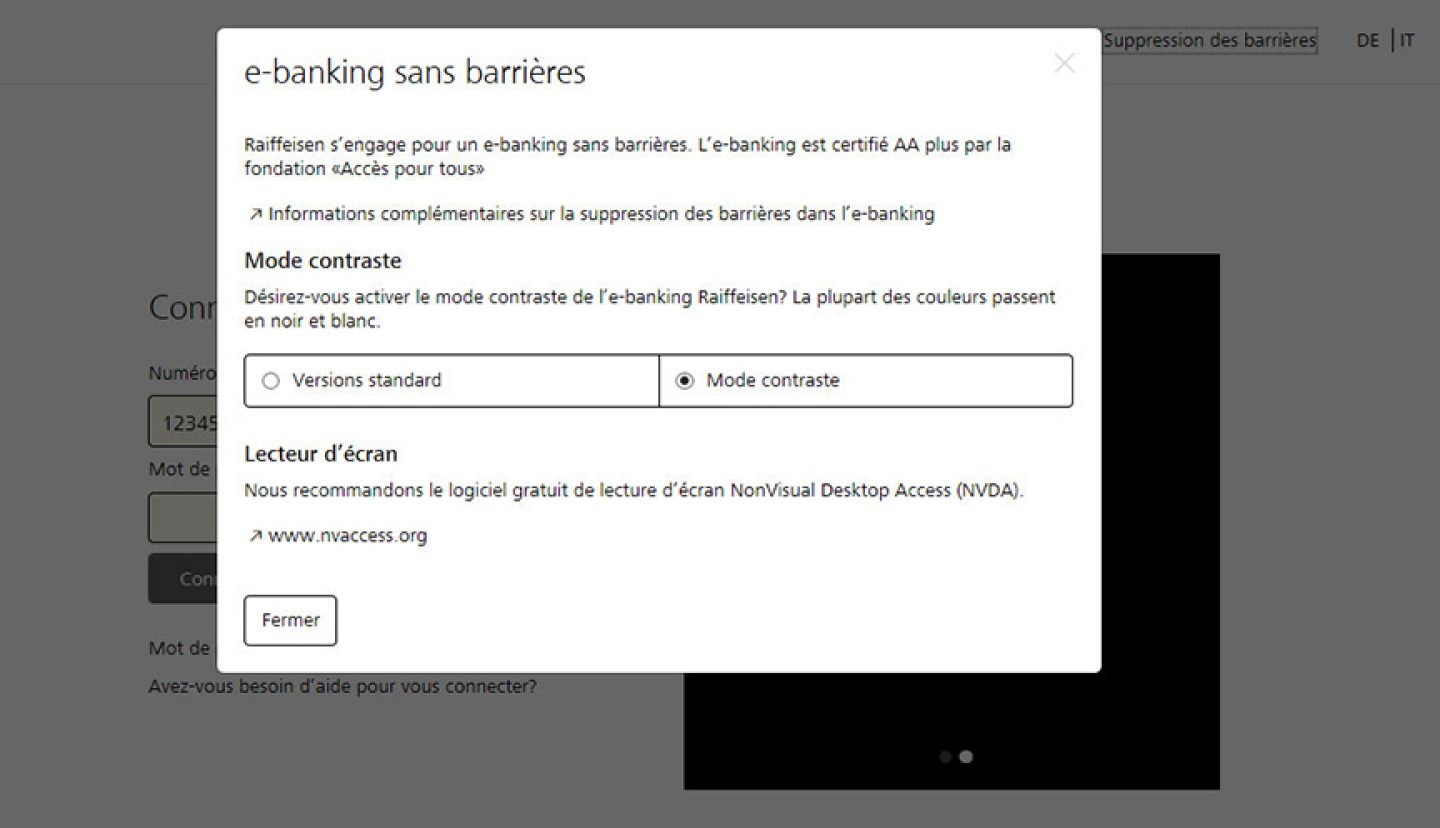This screenshot has width=1440, height=828.
Task: Click the 'Mode contraste' heading text
Action: 323,261
